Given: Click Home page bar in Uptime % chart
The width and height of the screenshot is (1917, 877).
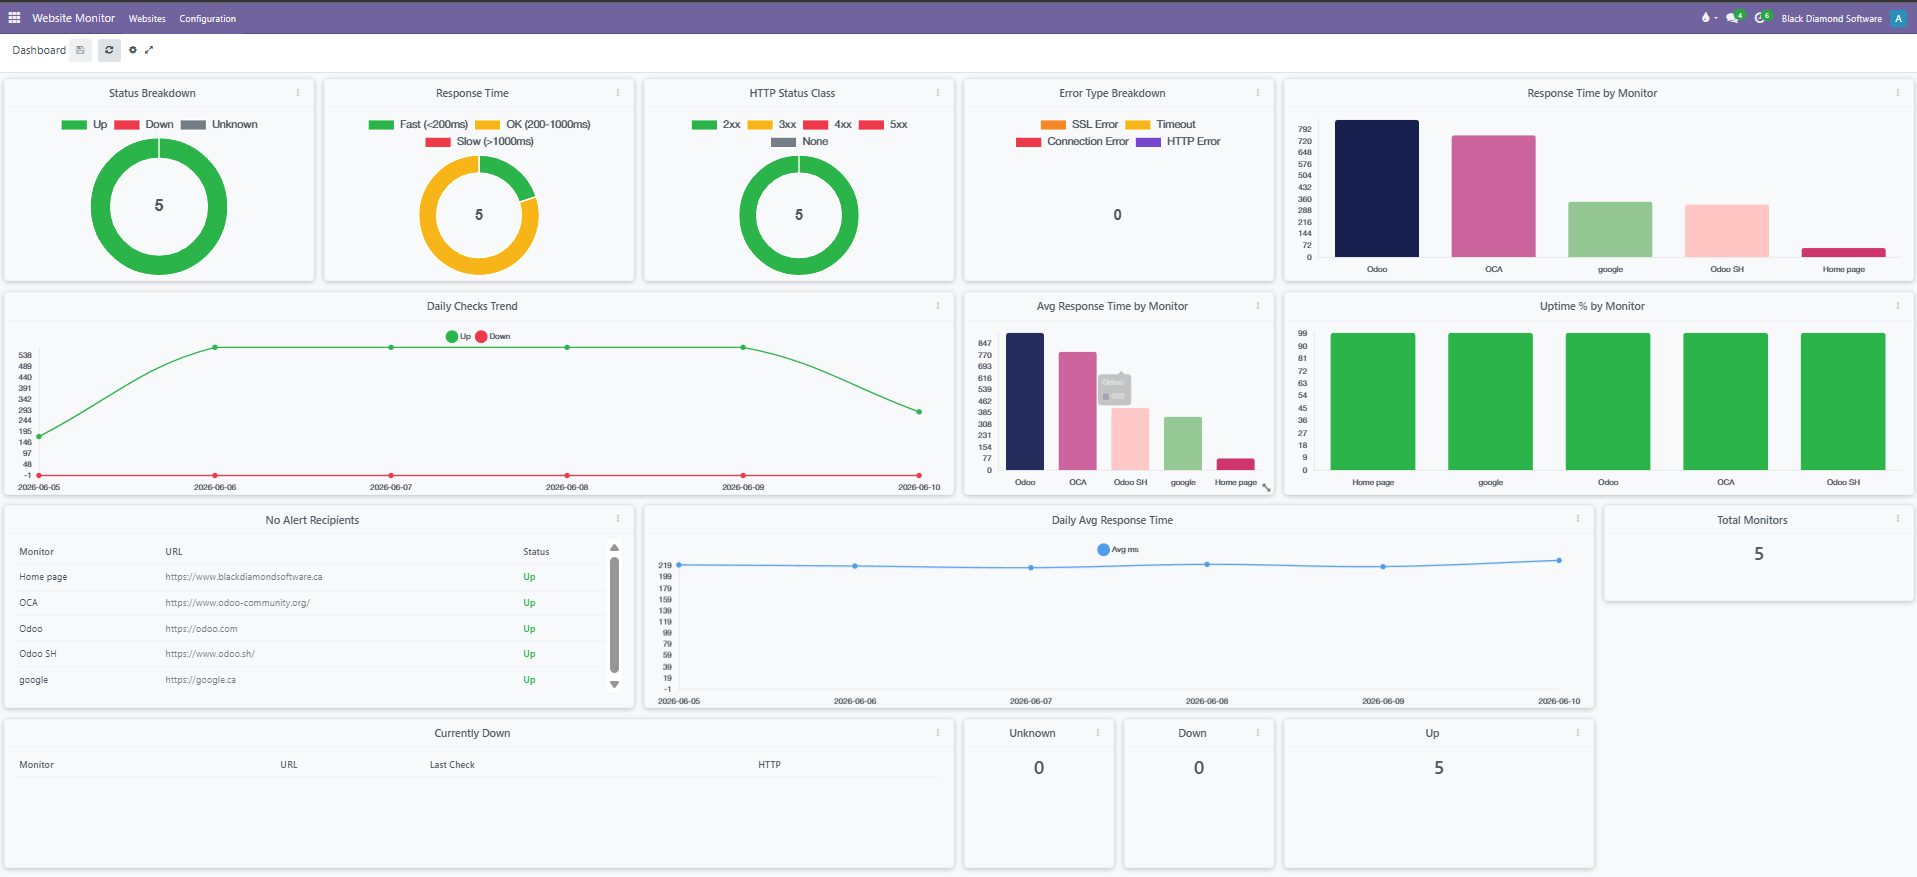Looking at the screenshot, I should (x=1373, y=401).
